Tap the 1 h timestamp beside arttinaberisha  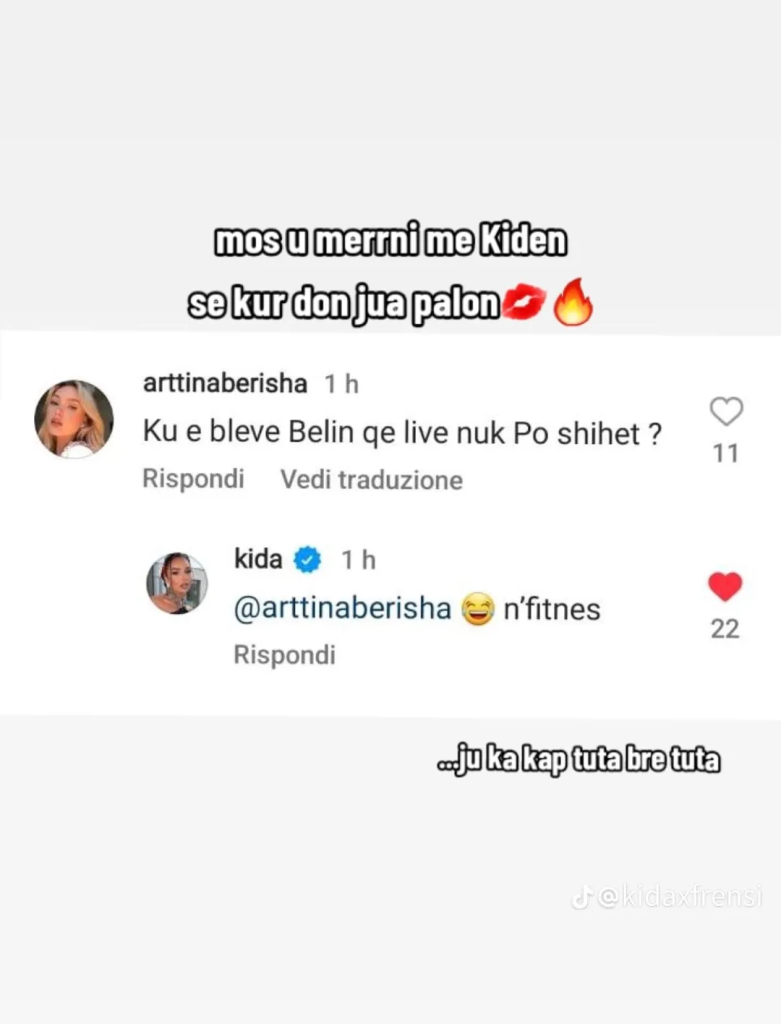[342, 384]
